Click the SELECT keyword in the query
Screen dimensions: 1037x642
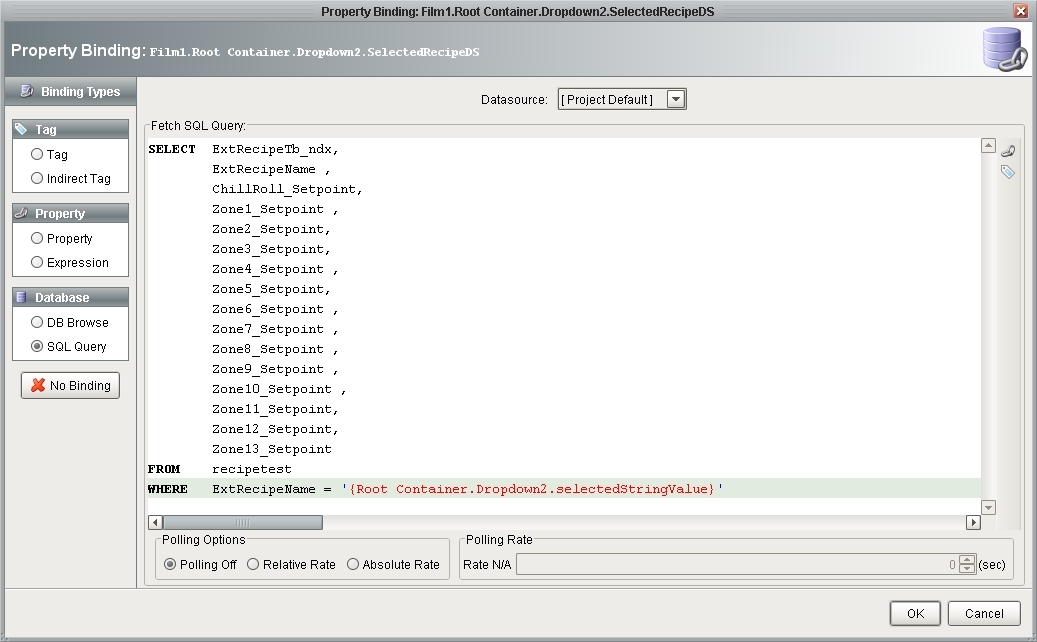tap(172, 149)
